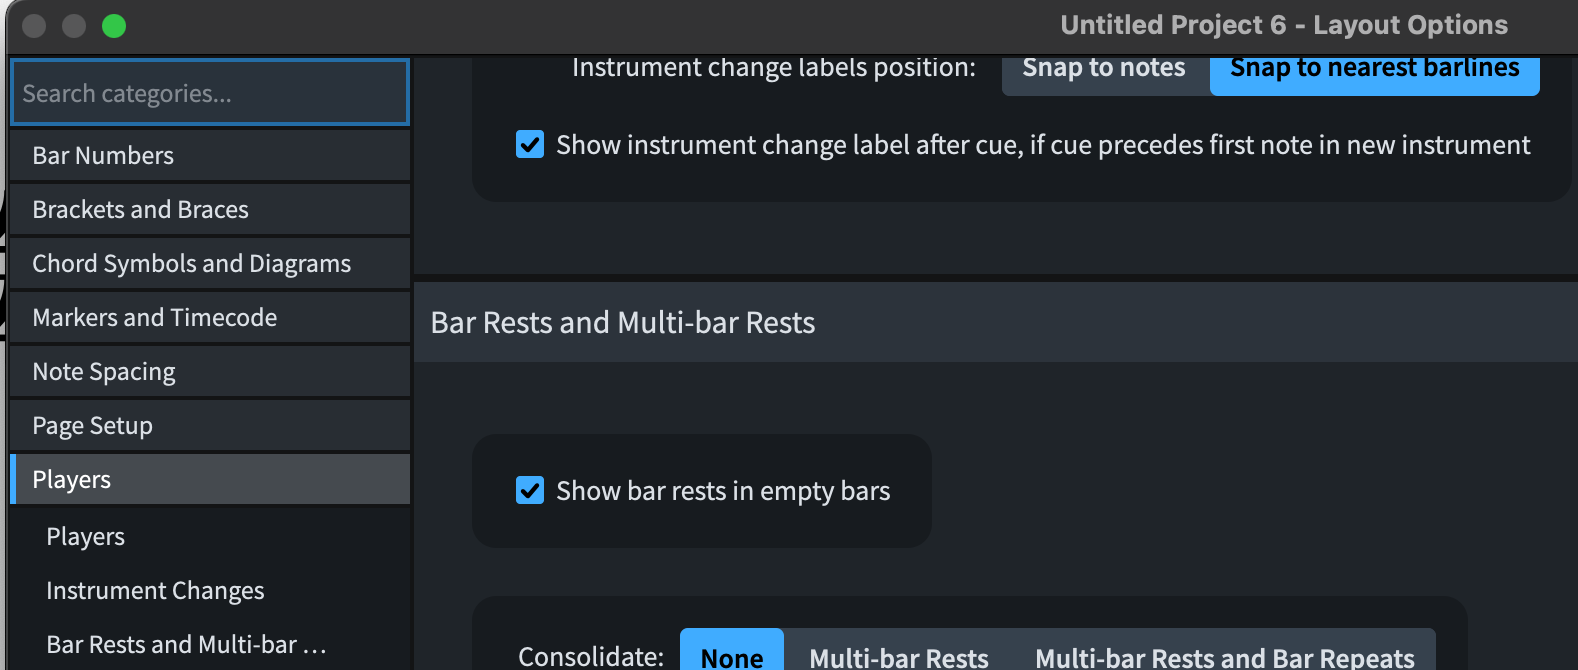Set Consolidate to None

[x=732, y=655]
